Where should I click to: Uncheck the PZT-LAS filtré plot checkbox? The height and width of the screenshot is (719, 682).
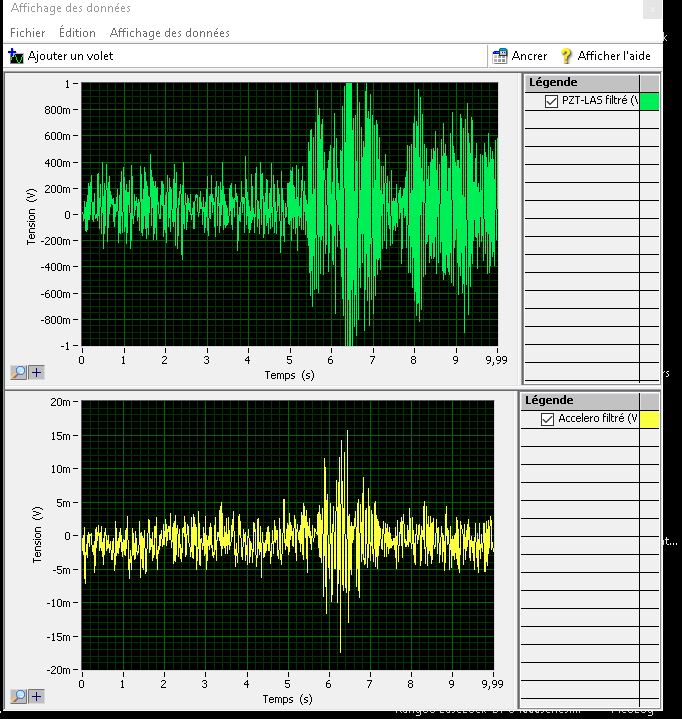click(x=551, y=101)
